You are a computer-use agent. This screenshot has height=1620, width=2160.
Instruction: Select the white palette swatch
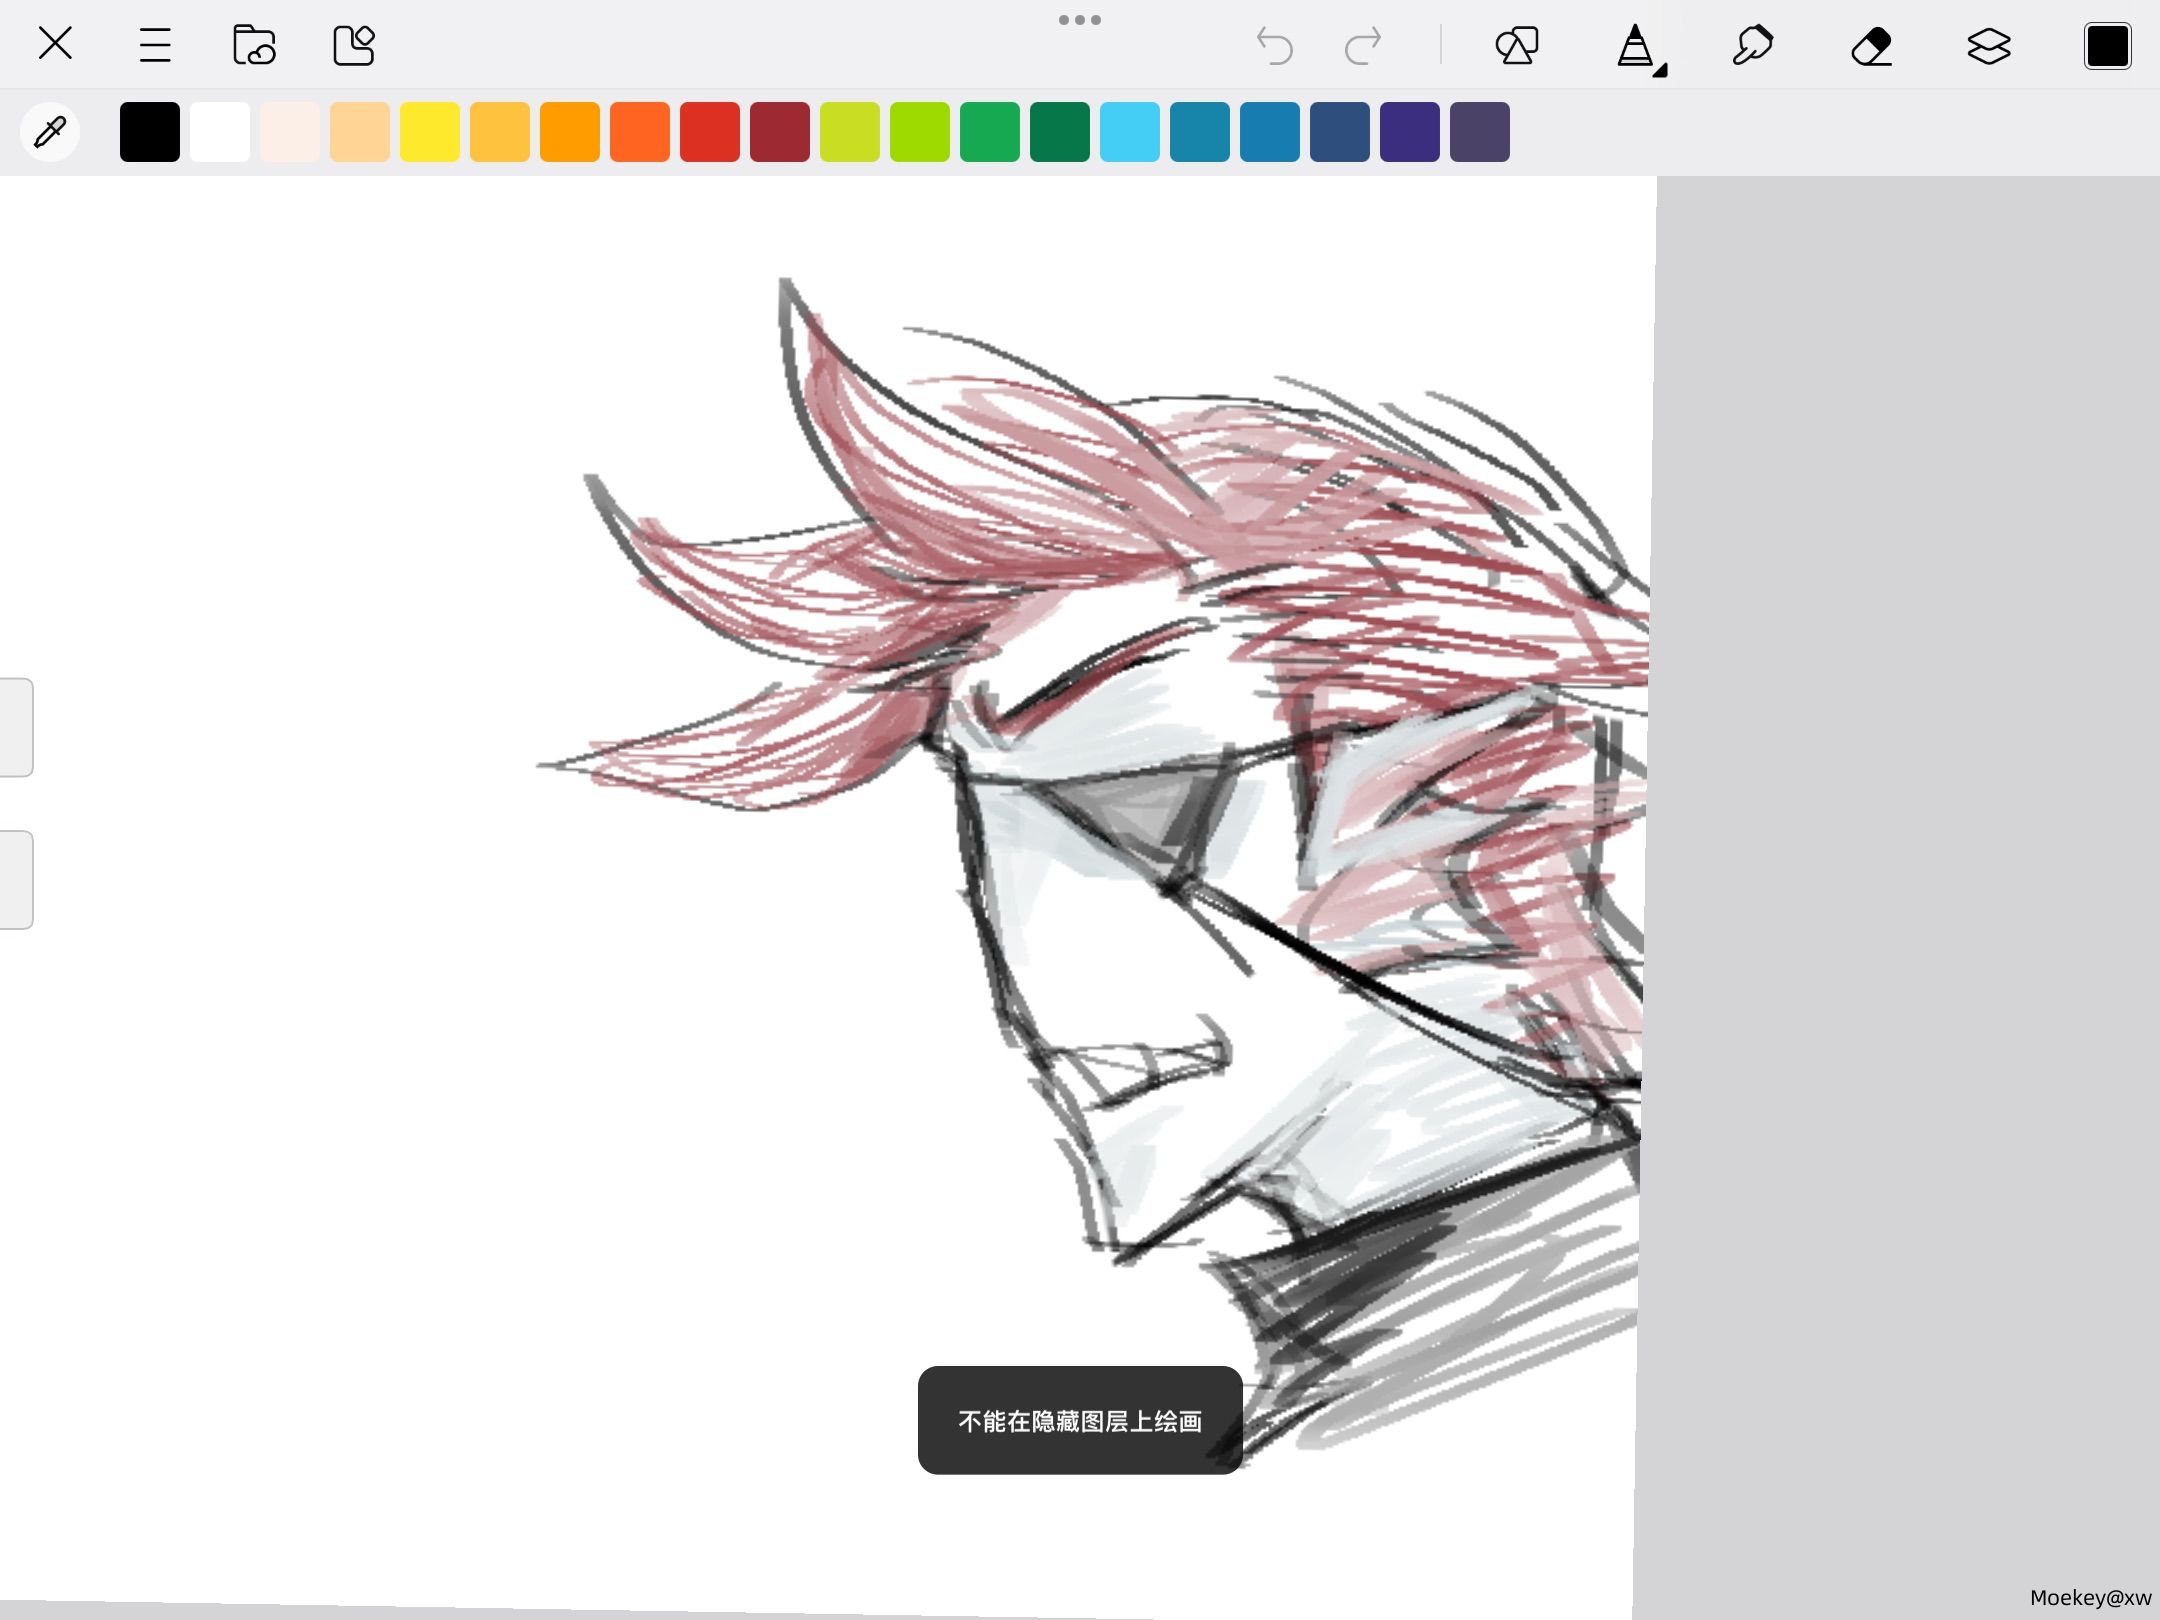click(x=220, y=131)
